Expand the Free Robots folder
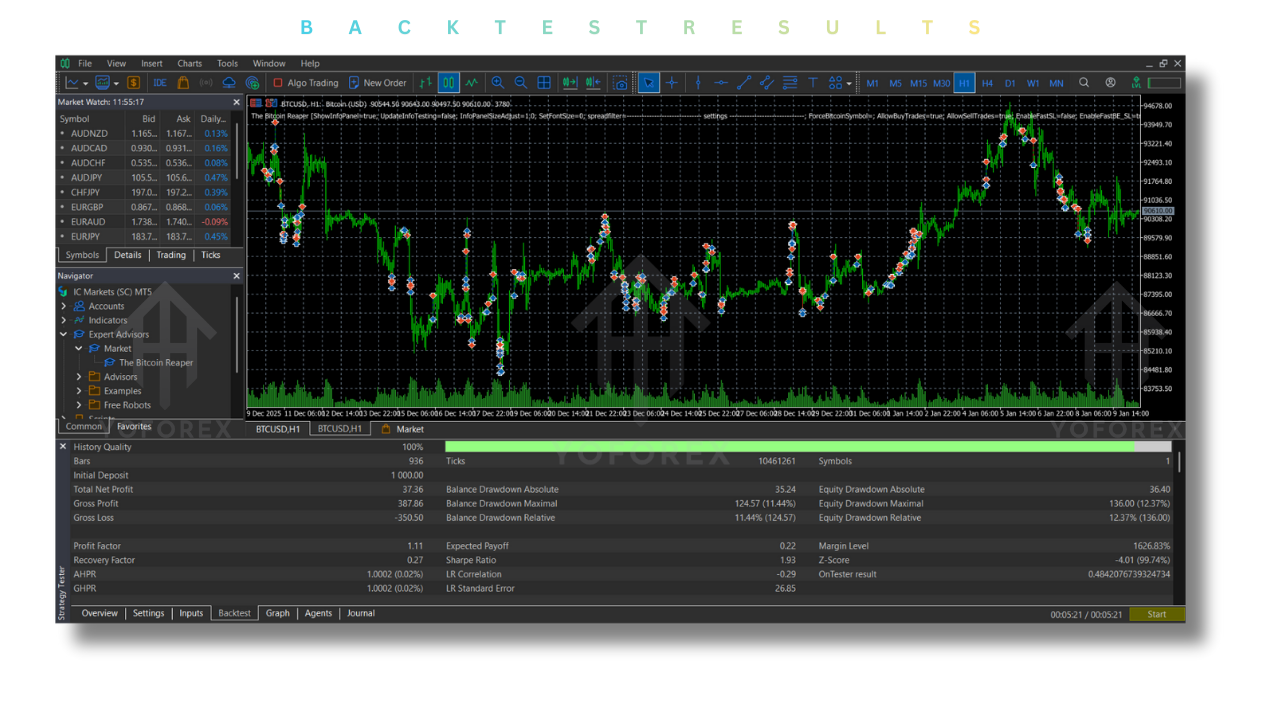The image size is (1280, 720). click(79, 405)
